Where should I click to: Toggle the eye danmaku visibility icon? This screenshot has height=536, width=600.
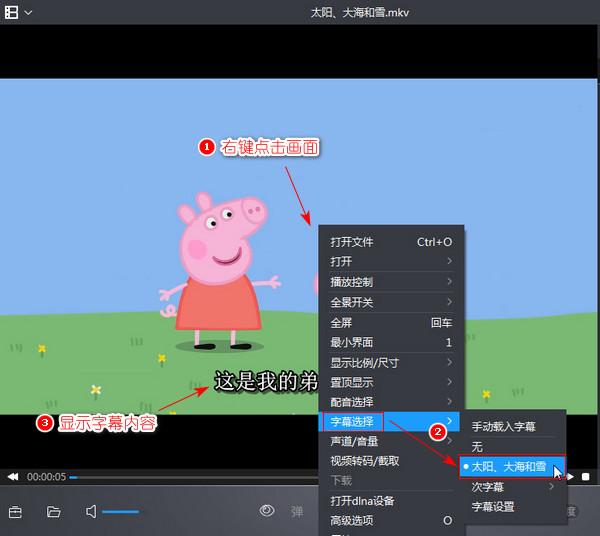(x=267, y=510)
